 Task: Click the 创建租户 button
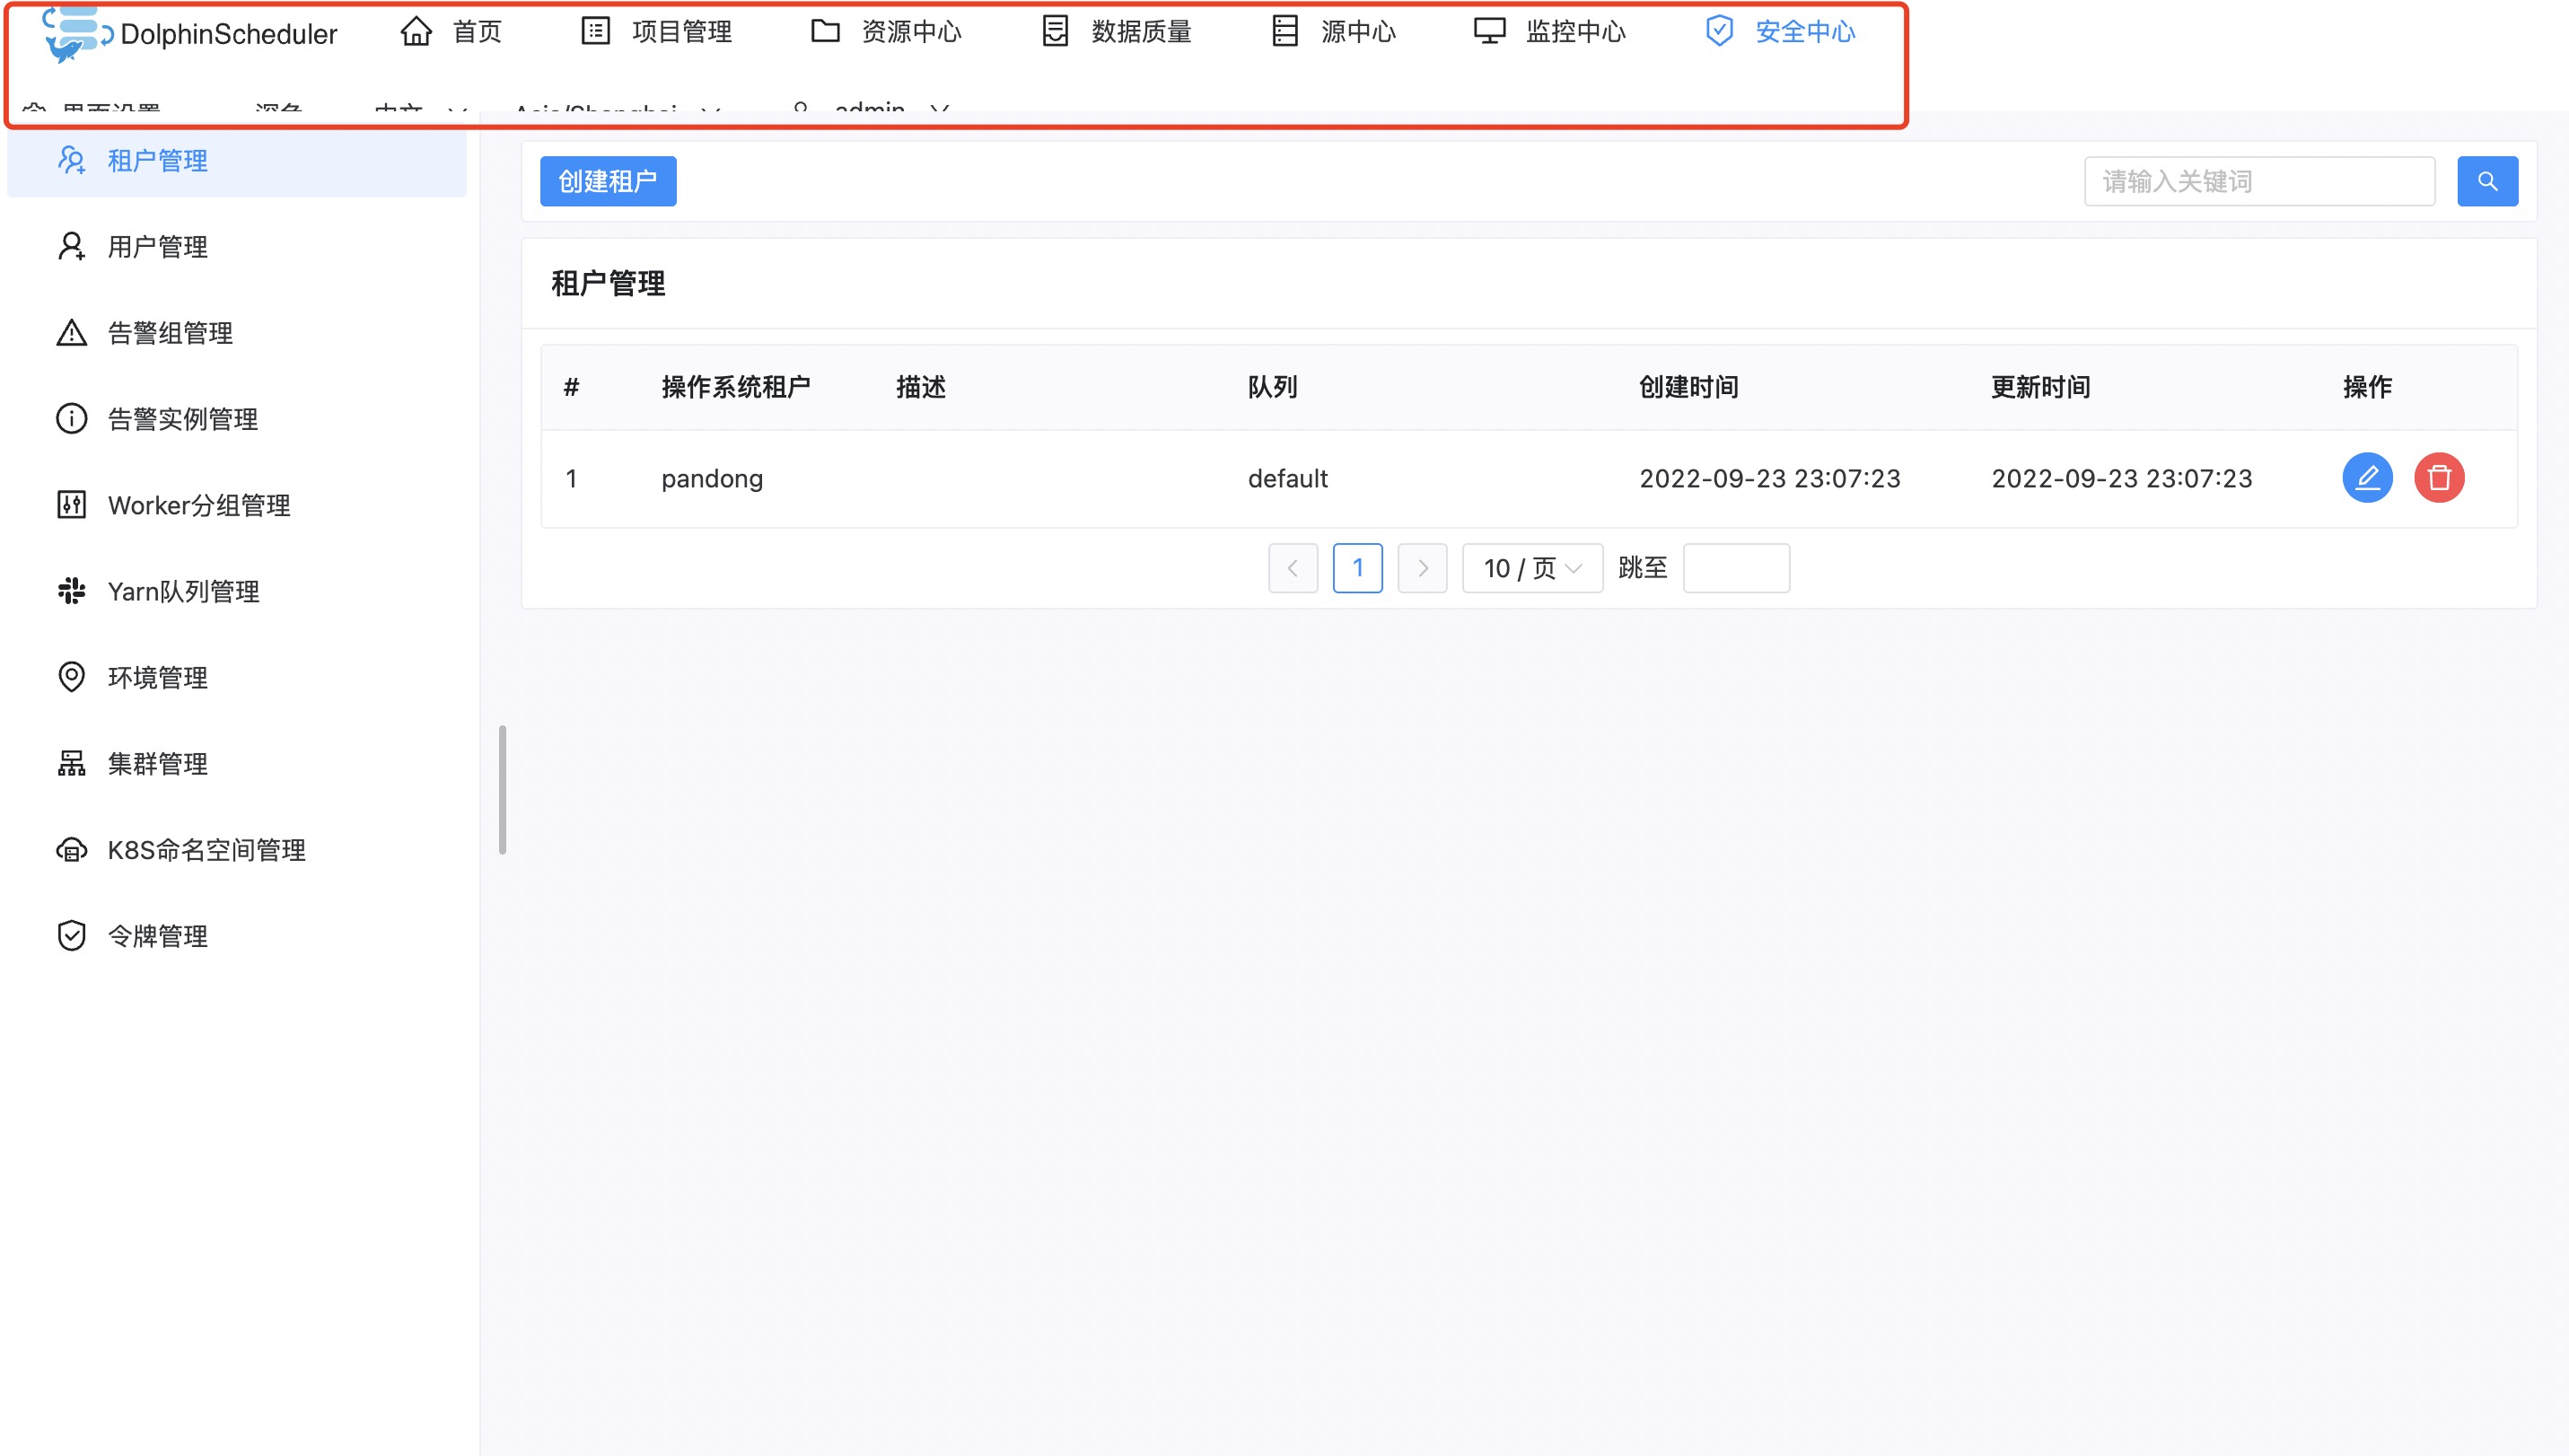pyautogui.click(x=607, y=181)
